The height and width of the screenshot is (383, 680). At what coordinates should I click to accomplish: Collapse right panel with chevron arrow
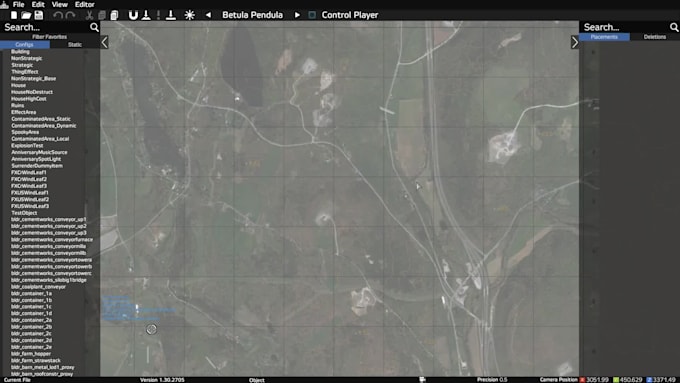tap(575, 43)
